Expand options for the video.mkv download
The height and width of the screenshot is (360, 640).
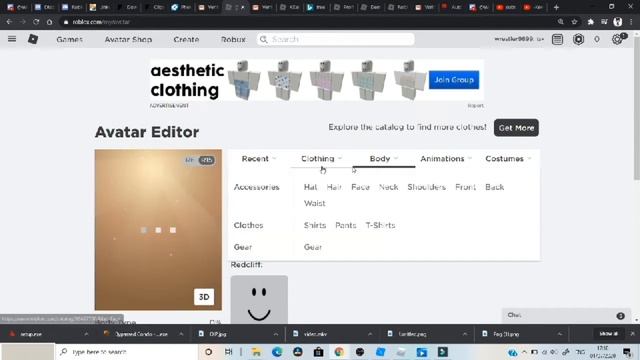point(370,334)
